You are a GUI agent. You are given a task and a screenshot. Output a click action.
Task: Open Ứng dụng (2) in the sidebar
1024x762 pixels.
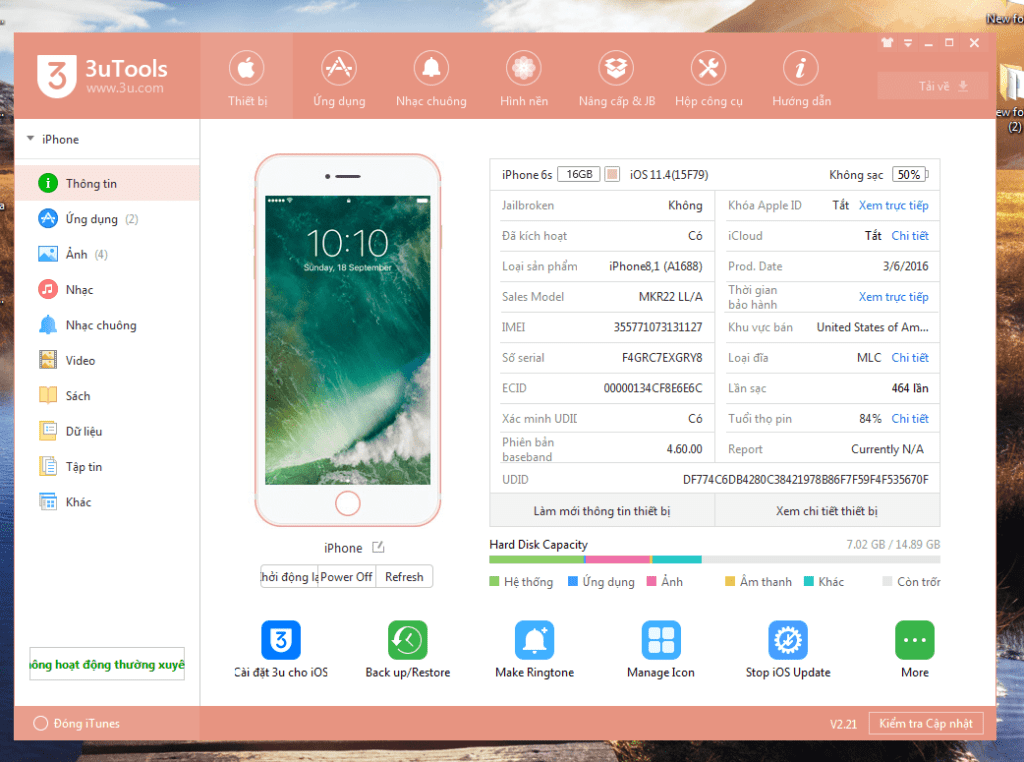pos(107,219)
